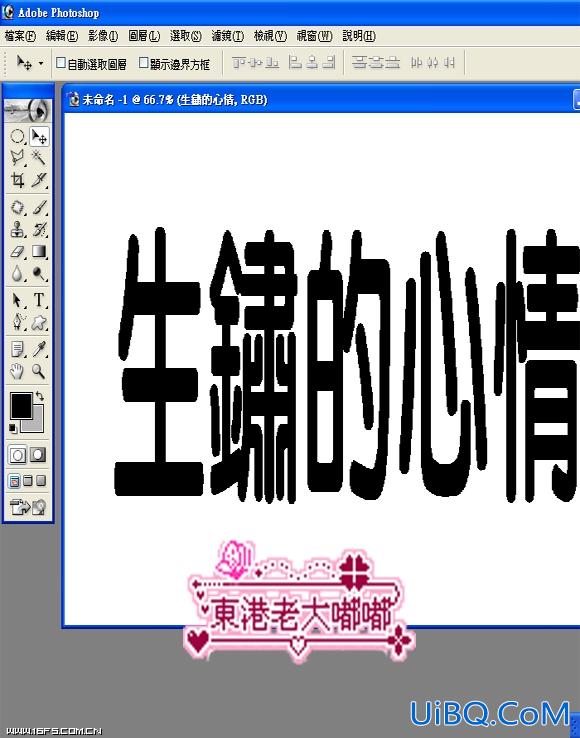
Task: Open the 檔案(F) menu
Action: click(x=20, y=36)
